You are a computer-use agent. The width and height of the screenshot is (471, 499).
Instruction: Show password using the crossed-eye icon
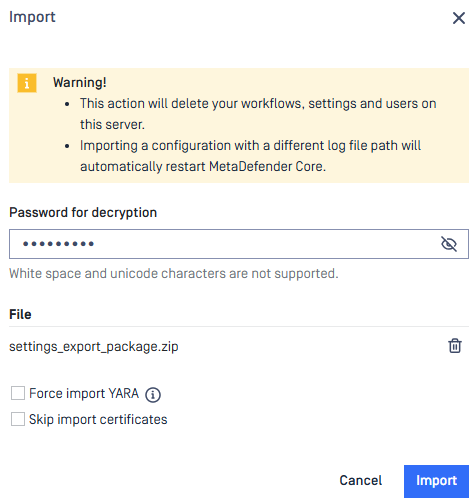(449, 244)
